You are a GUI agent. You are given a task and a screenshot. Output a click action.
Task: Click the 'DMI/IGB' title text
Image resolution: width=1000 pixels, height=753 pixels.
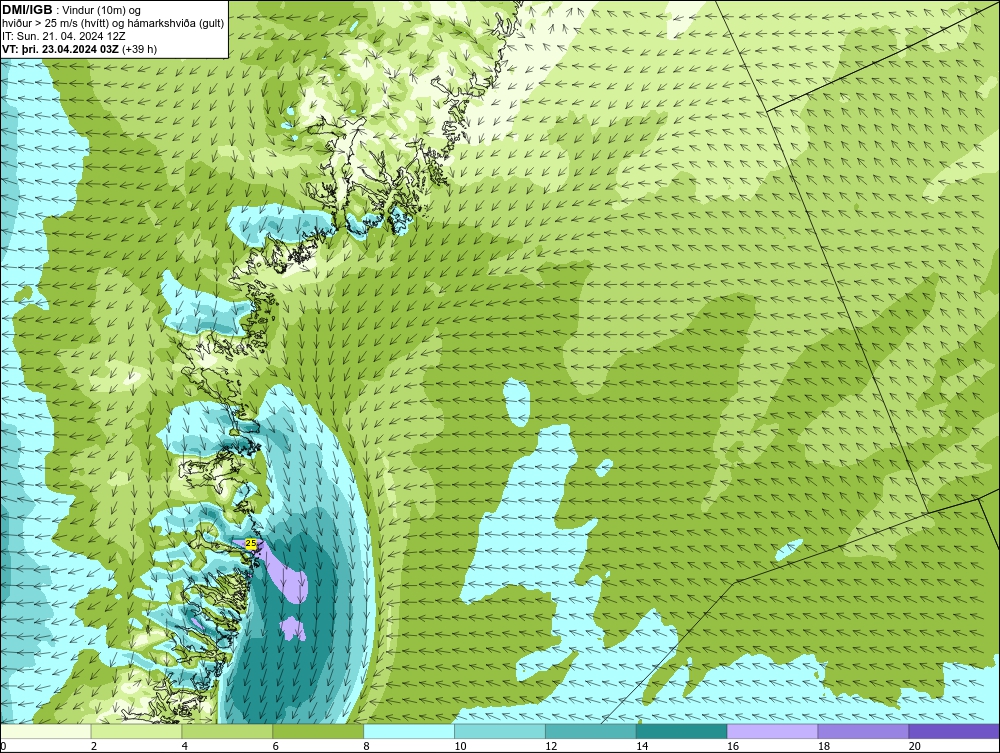(27, 10)
